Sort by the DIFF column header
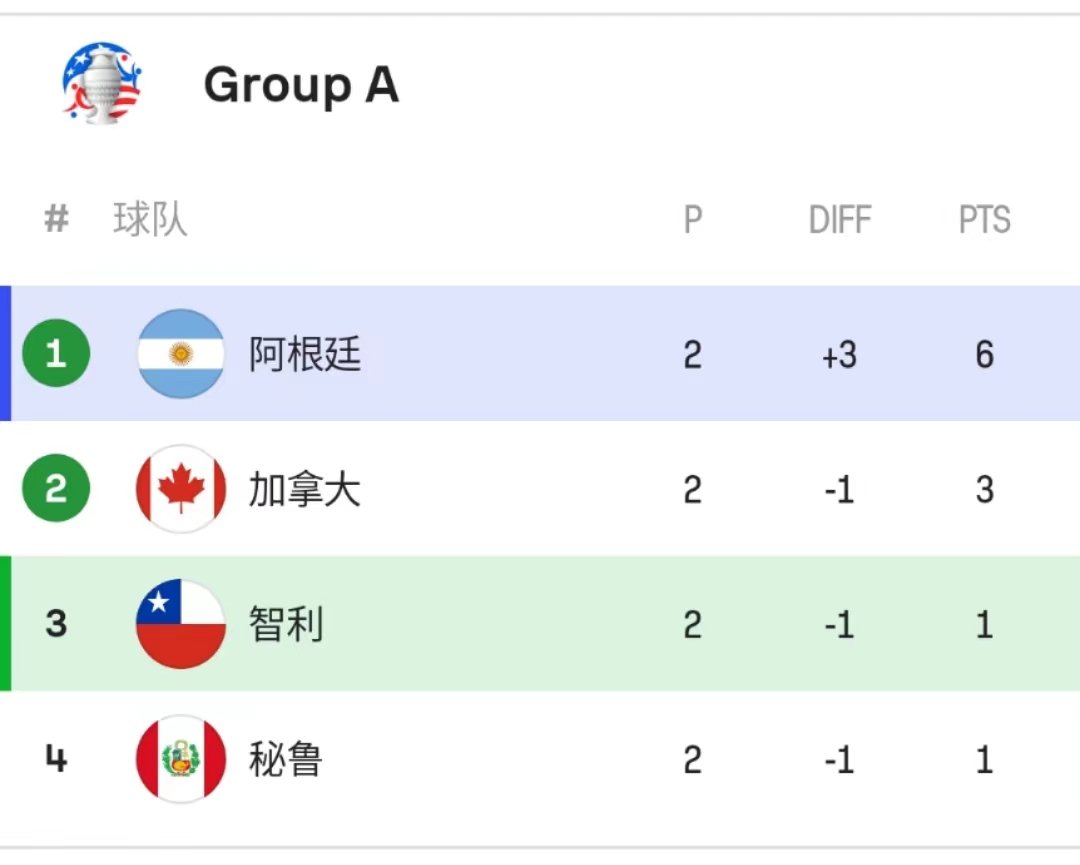Screen dimensions: 1080x865 (840, 220)
